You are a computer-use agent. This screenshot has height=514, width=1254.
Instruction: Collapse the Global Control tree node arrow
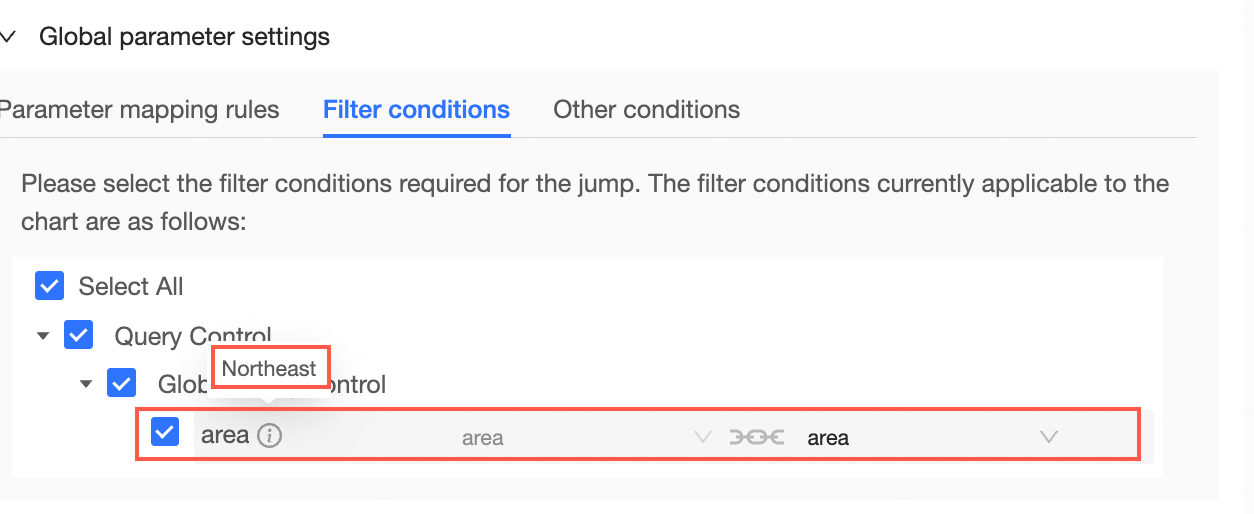[87, 383]
